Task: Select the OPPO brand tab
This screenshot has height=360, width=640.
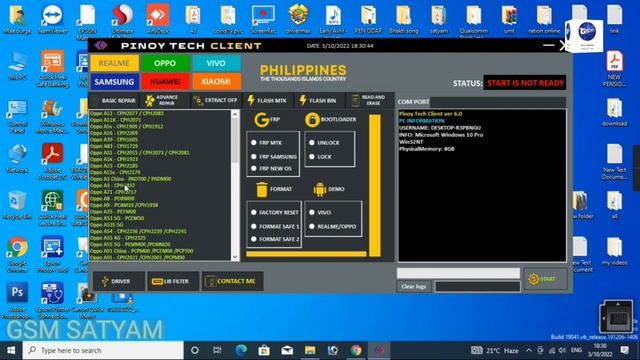Action: [x=165, y=63]
